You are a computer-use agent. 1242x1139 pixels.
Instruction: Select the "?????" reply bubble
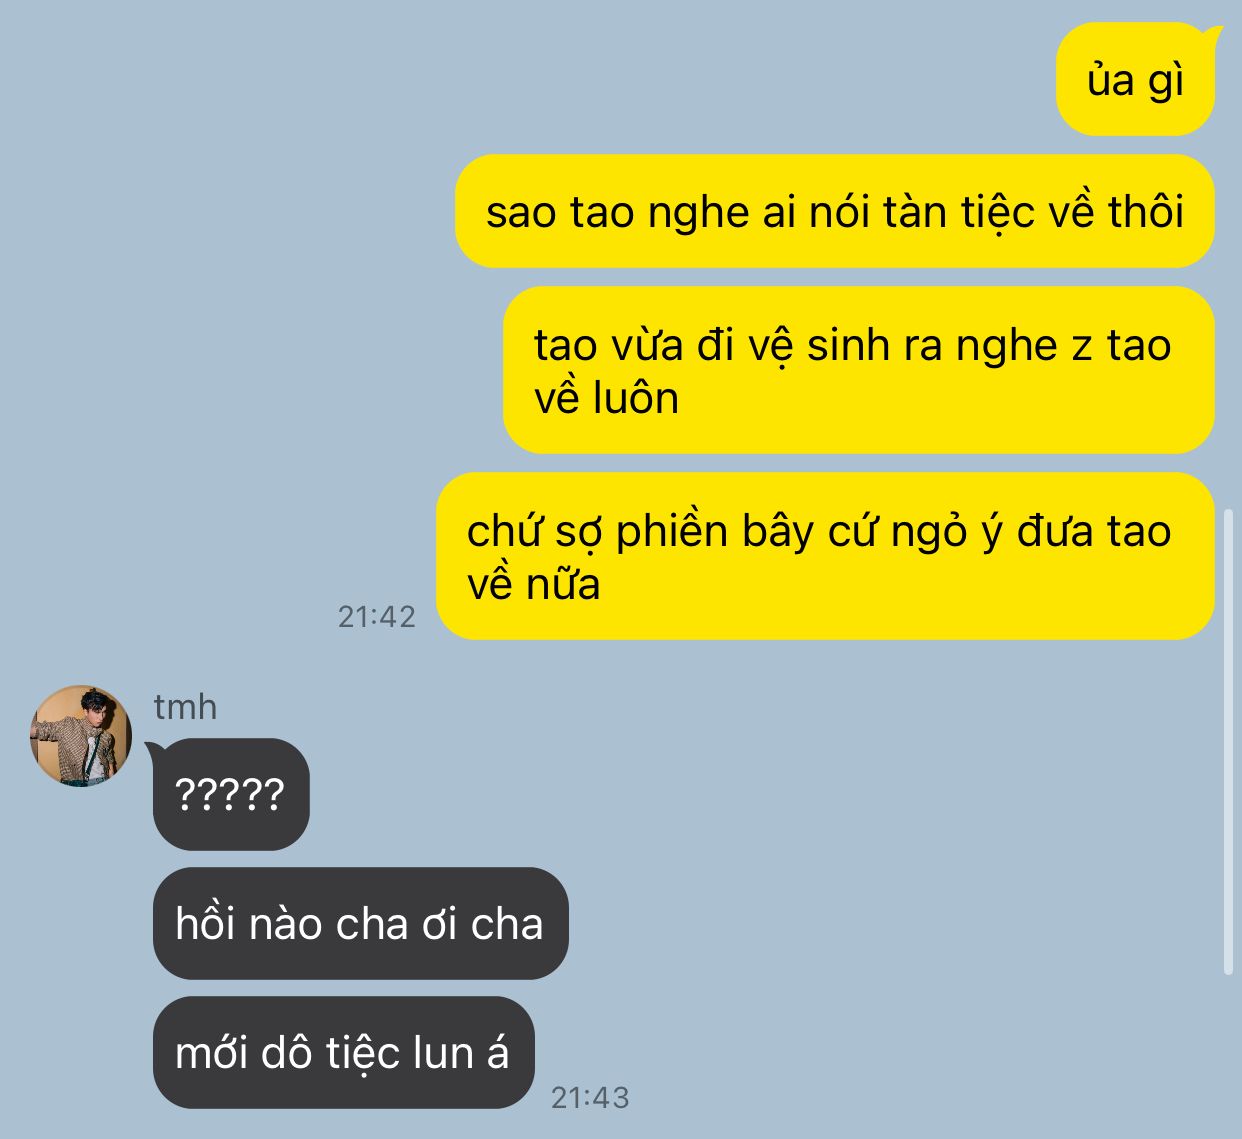[231, 795]
